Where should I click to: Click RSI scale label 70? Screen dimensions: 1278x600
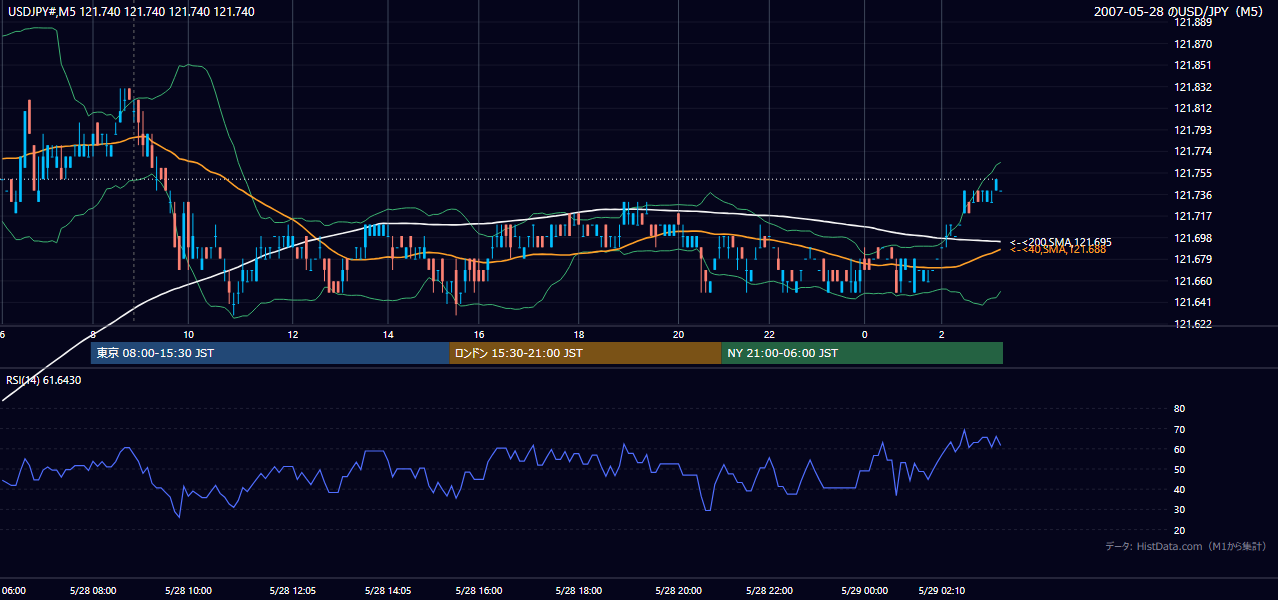(x=1179, y=429)
